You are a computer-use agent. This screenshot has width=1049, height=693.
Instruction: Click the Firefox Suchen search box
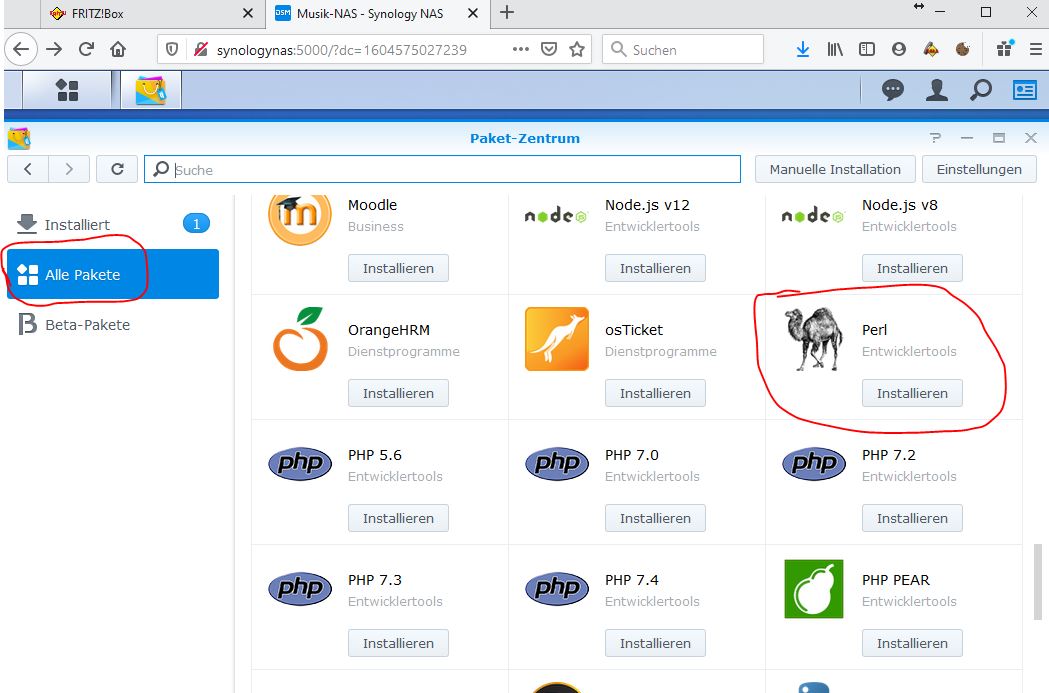pos(682,50)
